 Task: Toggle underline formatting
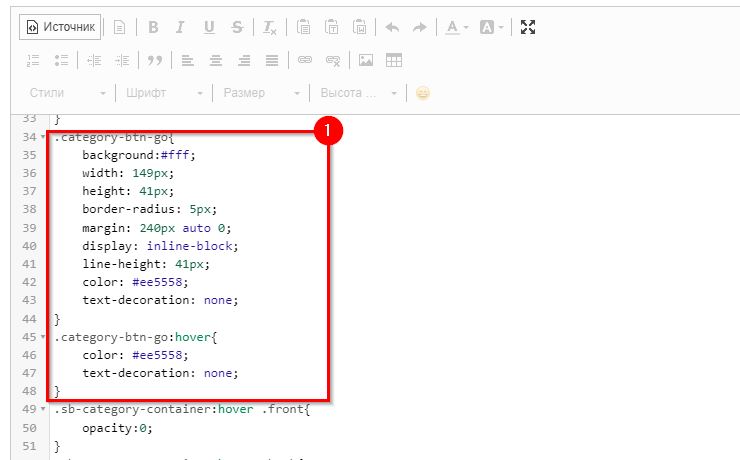pyautogui.click(x=208, y=28)
